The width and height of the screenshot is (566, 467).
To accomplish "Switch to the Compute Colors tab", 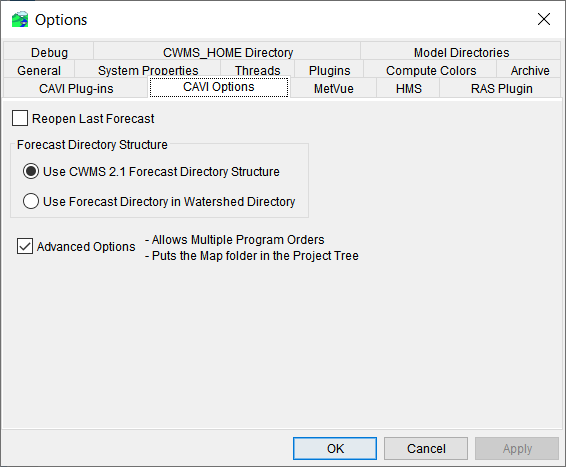I will (x=431, y=71).
